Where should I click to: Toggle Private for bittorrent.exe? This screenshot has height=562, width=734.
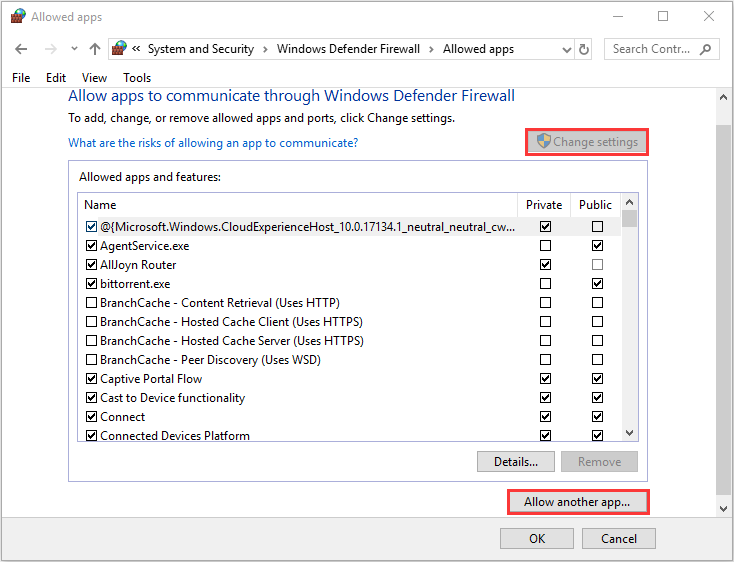pyautogui.click(x=545, y=284)
